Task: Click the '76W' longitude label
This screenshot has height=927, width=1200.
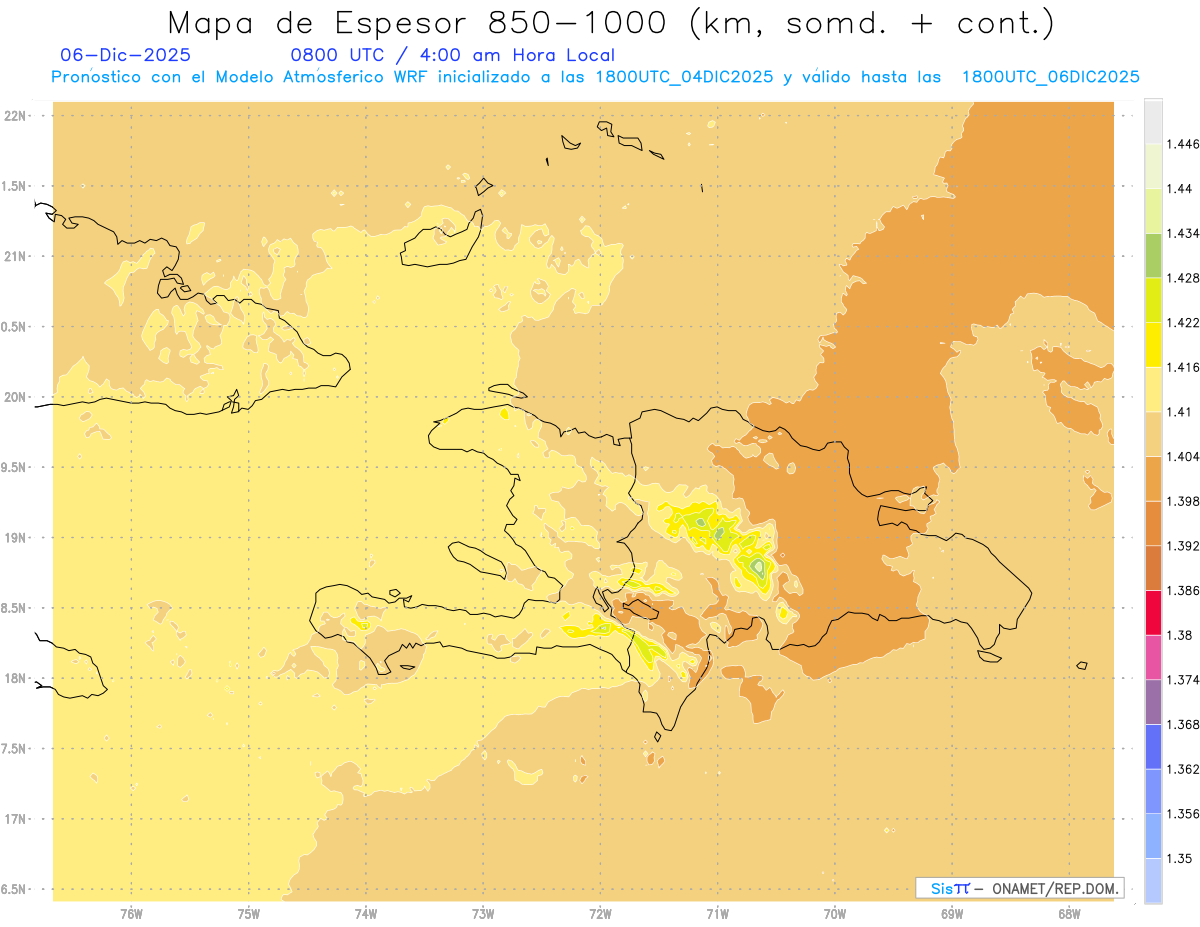Action: click(131, 913)
